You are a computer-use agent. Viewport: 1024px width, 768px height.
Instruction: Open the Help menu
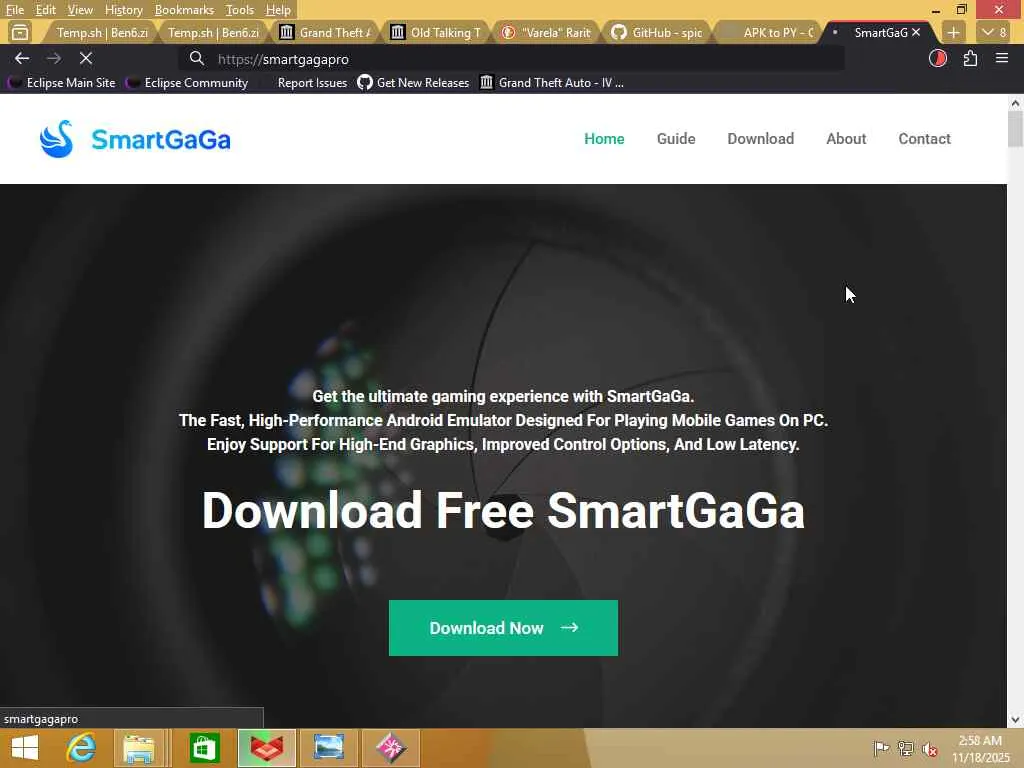pyautogui.click(x=278, y=10)
